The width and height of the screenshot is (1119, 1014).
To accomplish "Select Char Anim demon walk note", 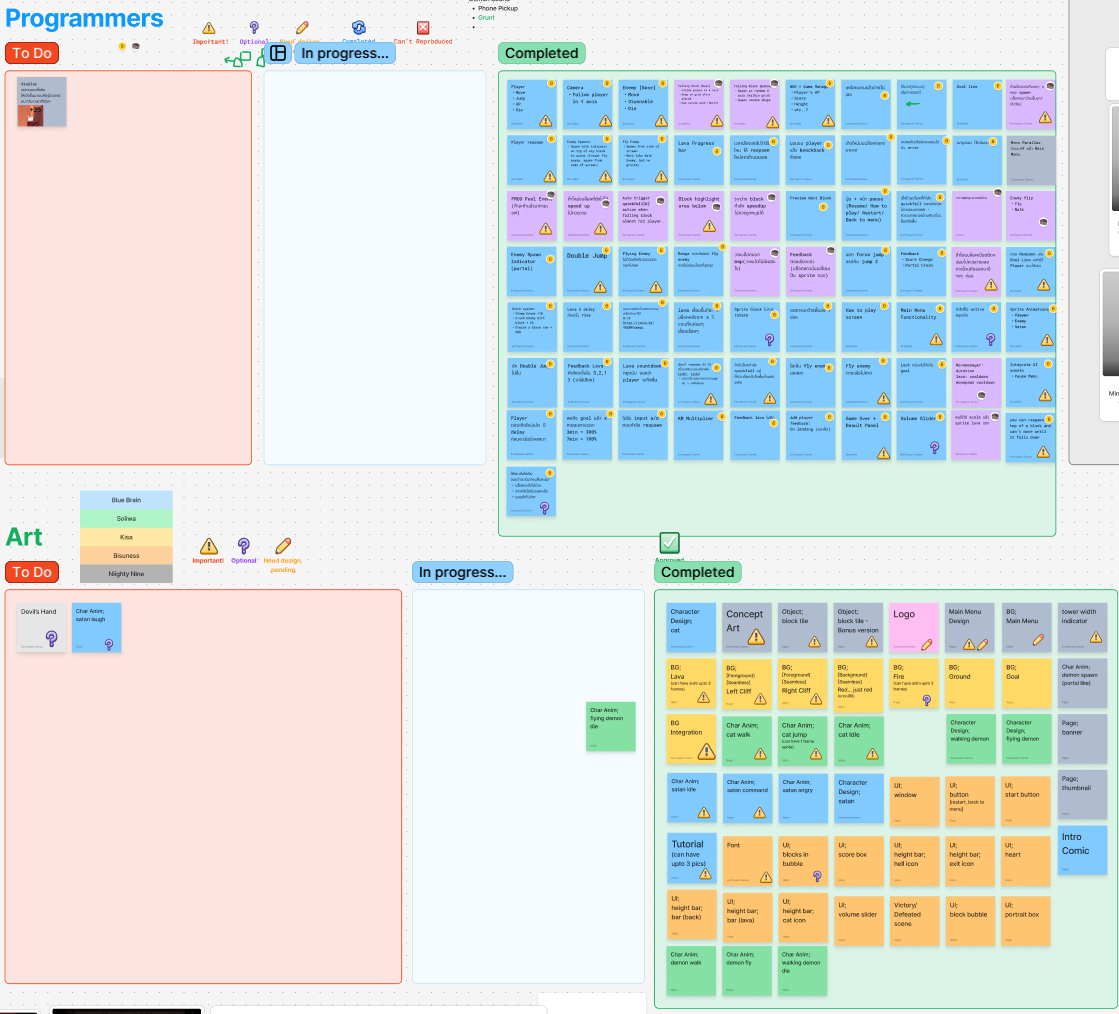I will point(692,971).
